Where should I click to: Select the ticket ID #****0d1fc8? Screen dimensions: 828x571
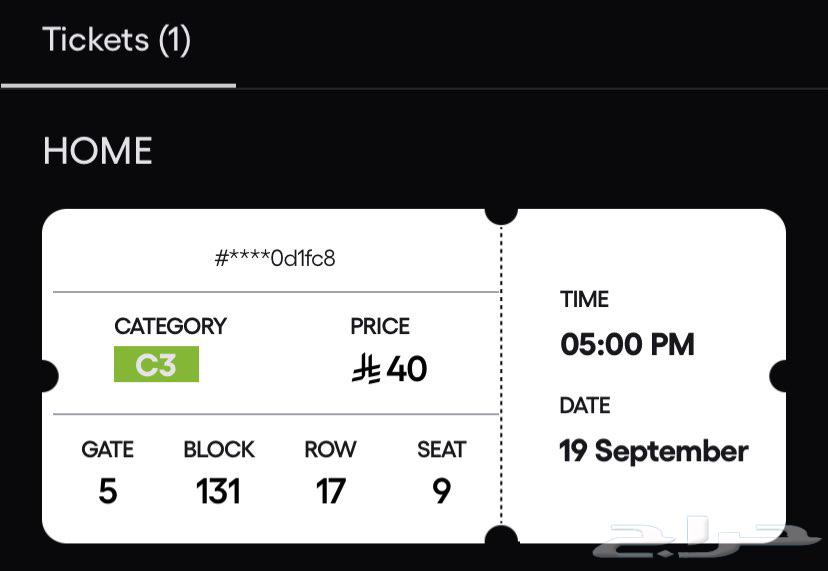click(275, 258)
